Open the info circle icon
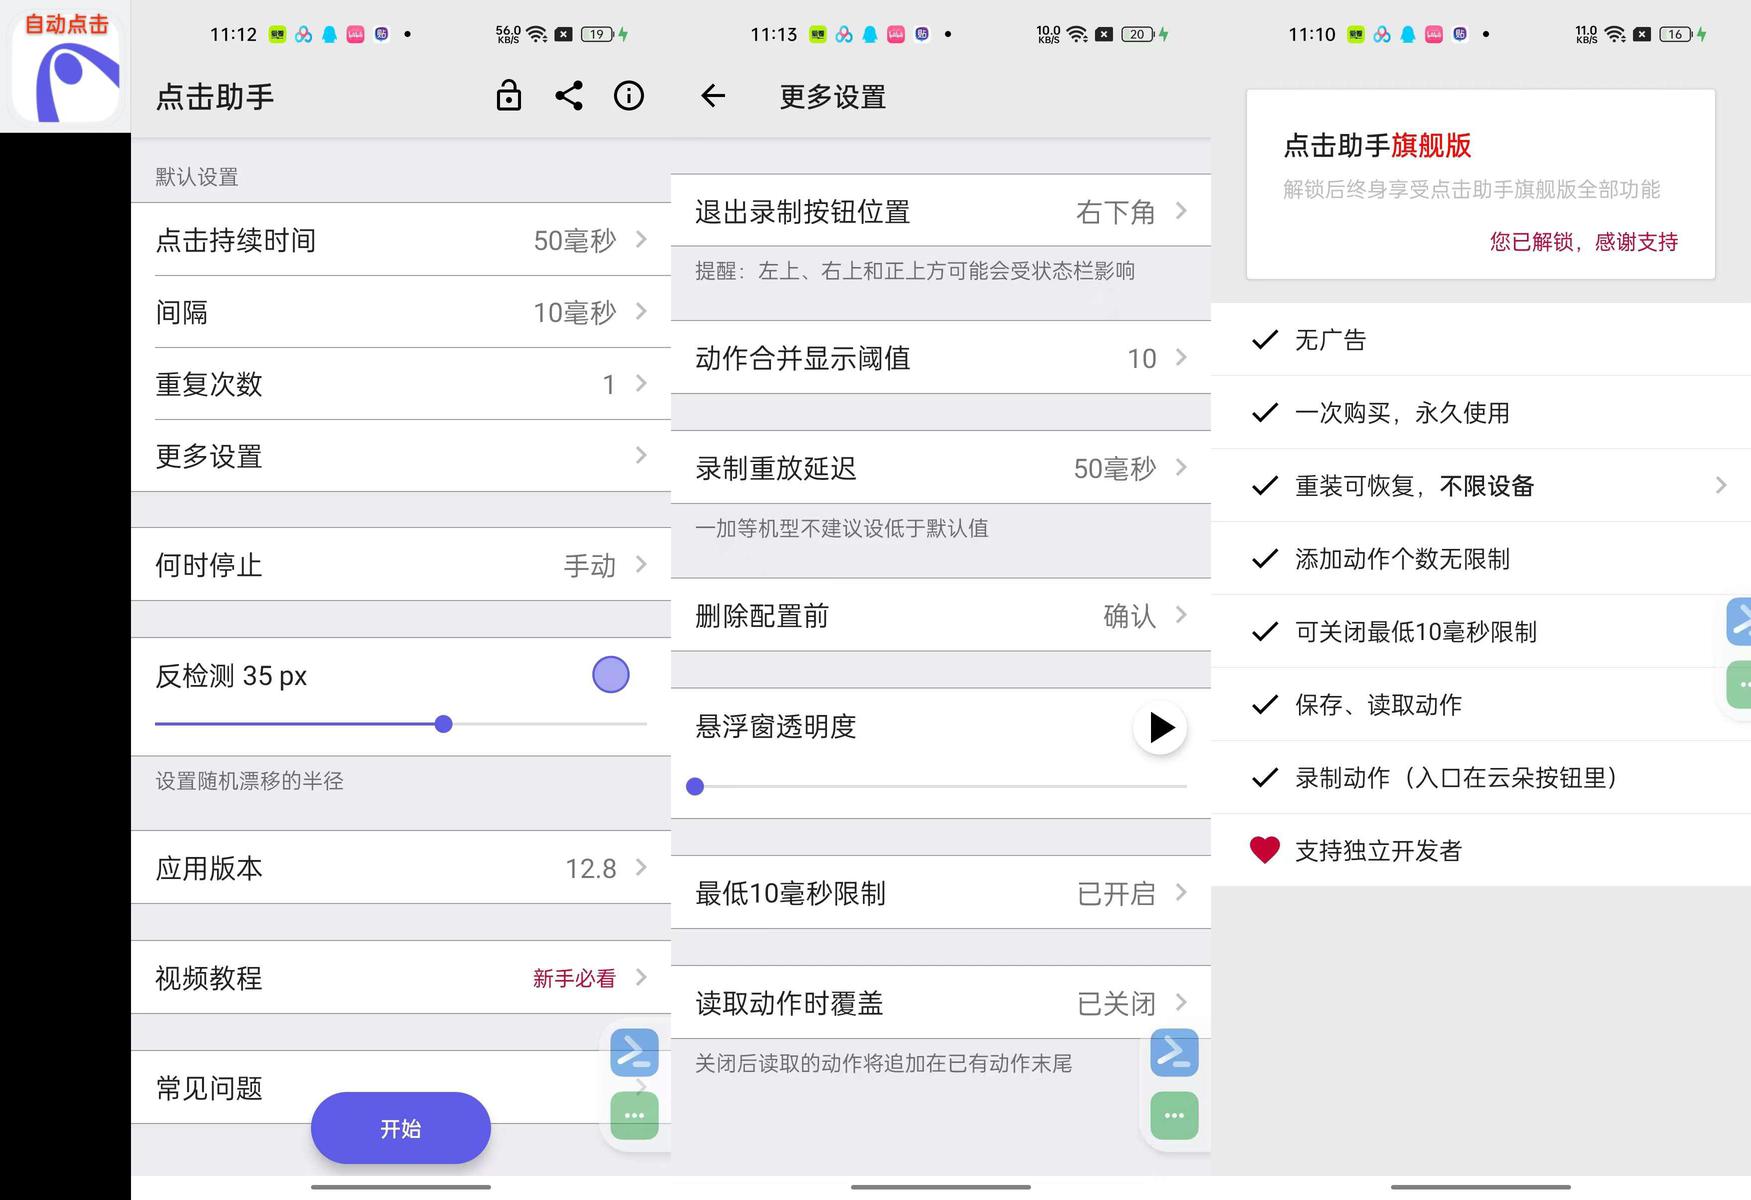 point(629,96)
